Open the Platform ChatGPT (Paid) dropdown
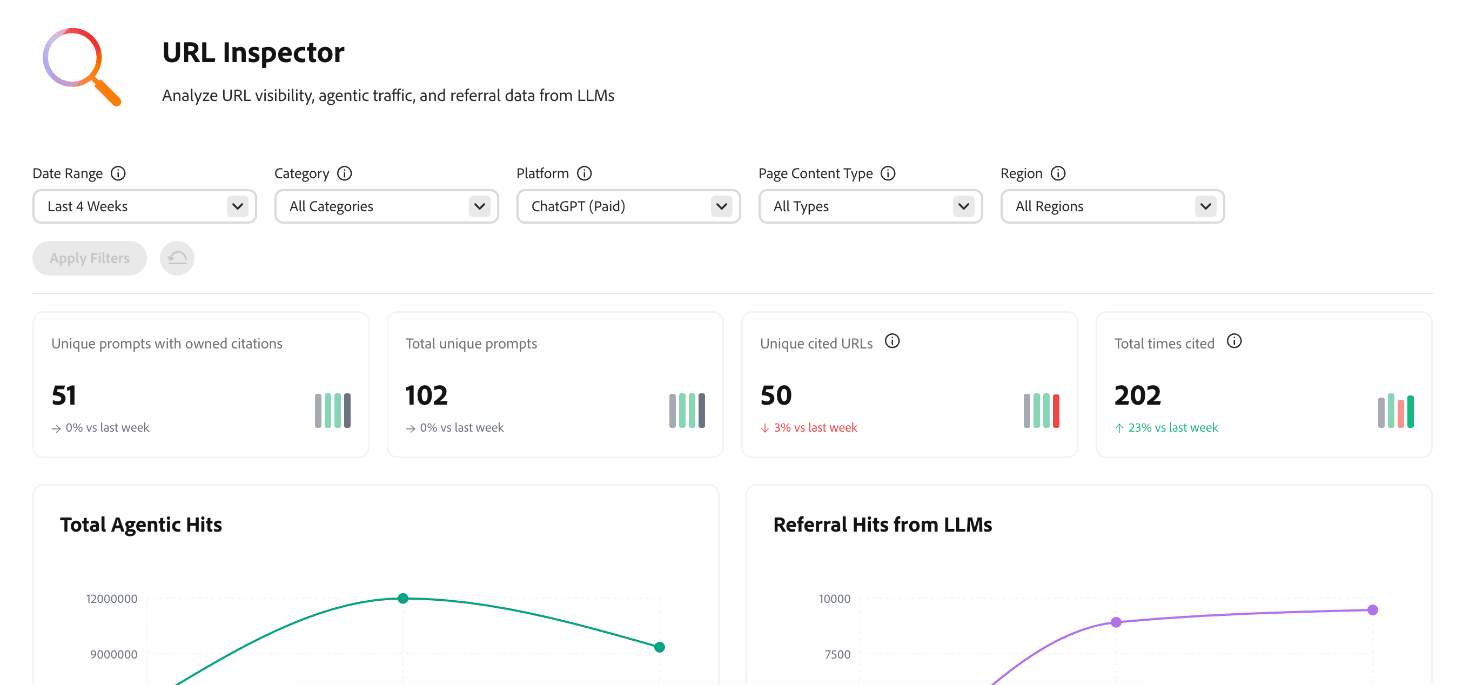The height and width of the screenshot is (685, 1459). click(628, 206)
